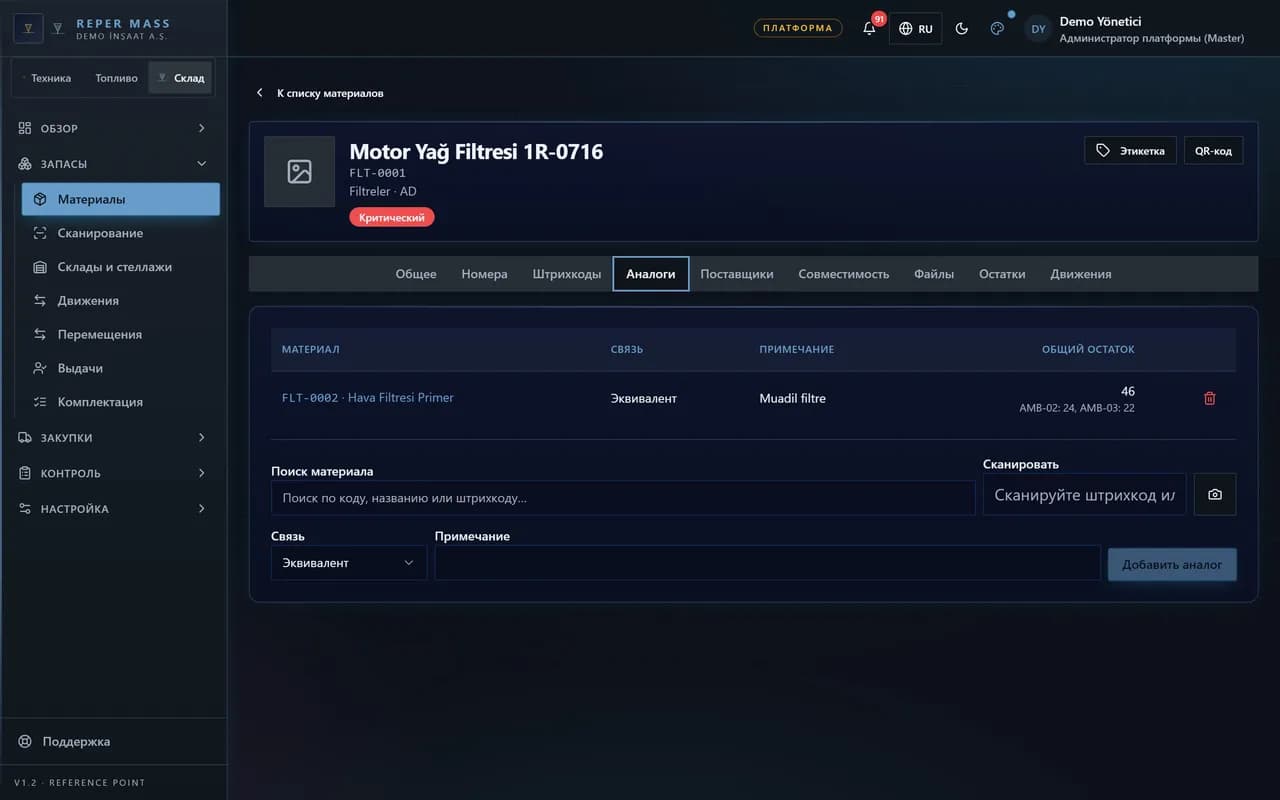Screen dimensions: 1280x800
Task: Switch to the Поставщики tab
Action: tap(737, 274)
